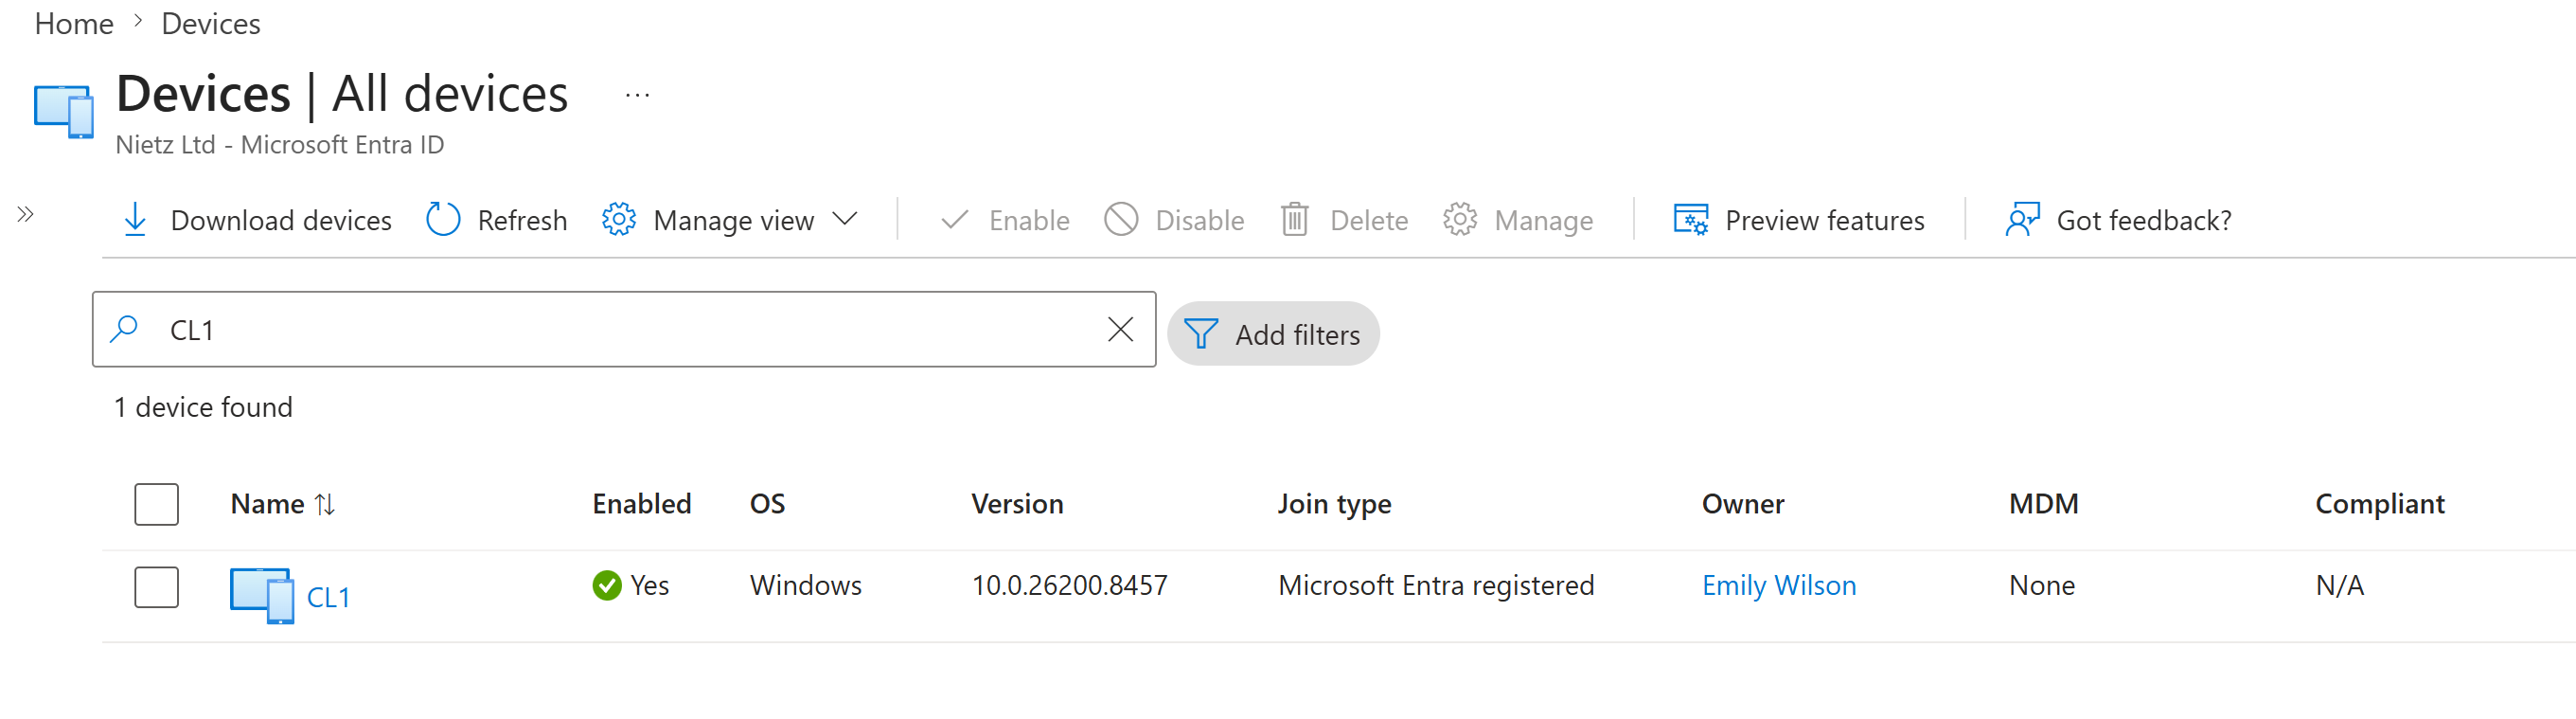
Task: Click the Manage view gear icon
Action: click(x=619, y=219)
